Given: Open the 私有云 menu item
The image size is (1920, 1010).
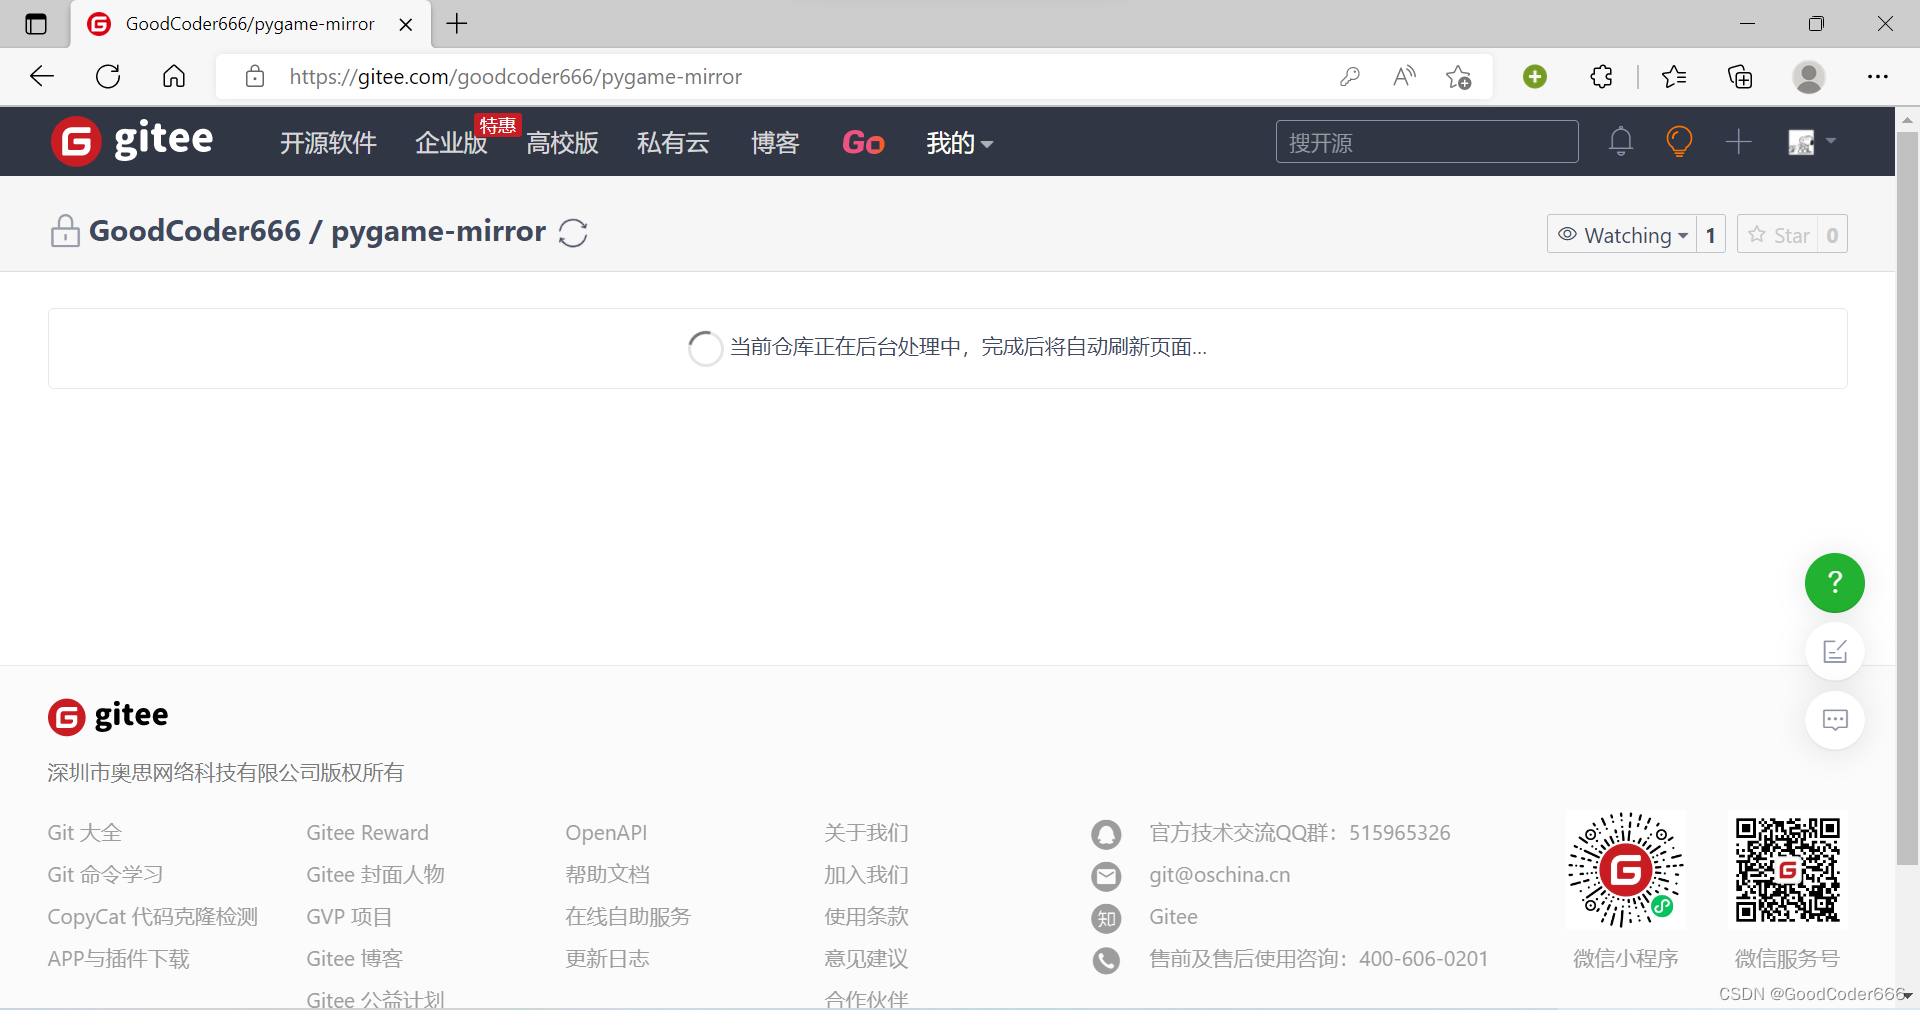Looking at the screenshot, I should pyautogui.click(x=673, y=143).
